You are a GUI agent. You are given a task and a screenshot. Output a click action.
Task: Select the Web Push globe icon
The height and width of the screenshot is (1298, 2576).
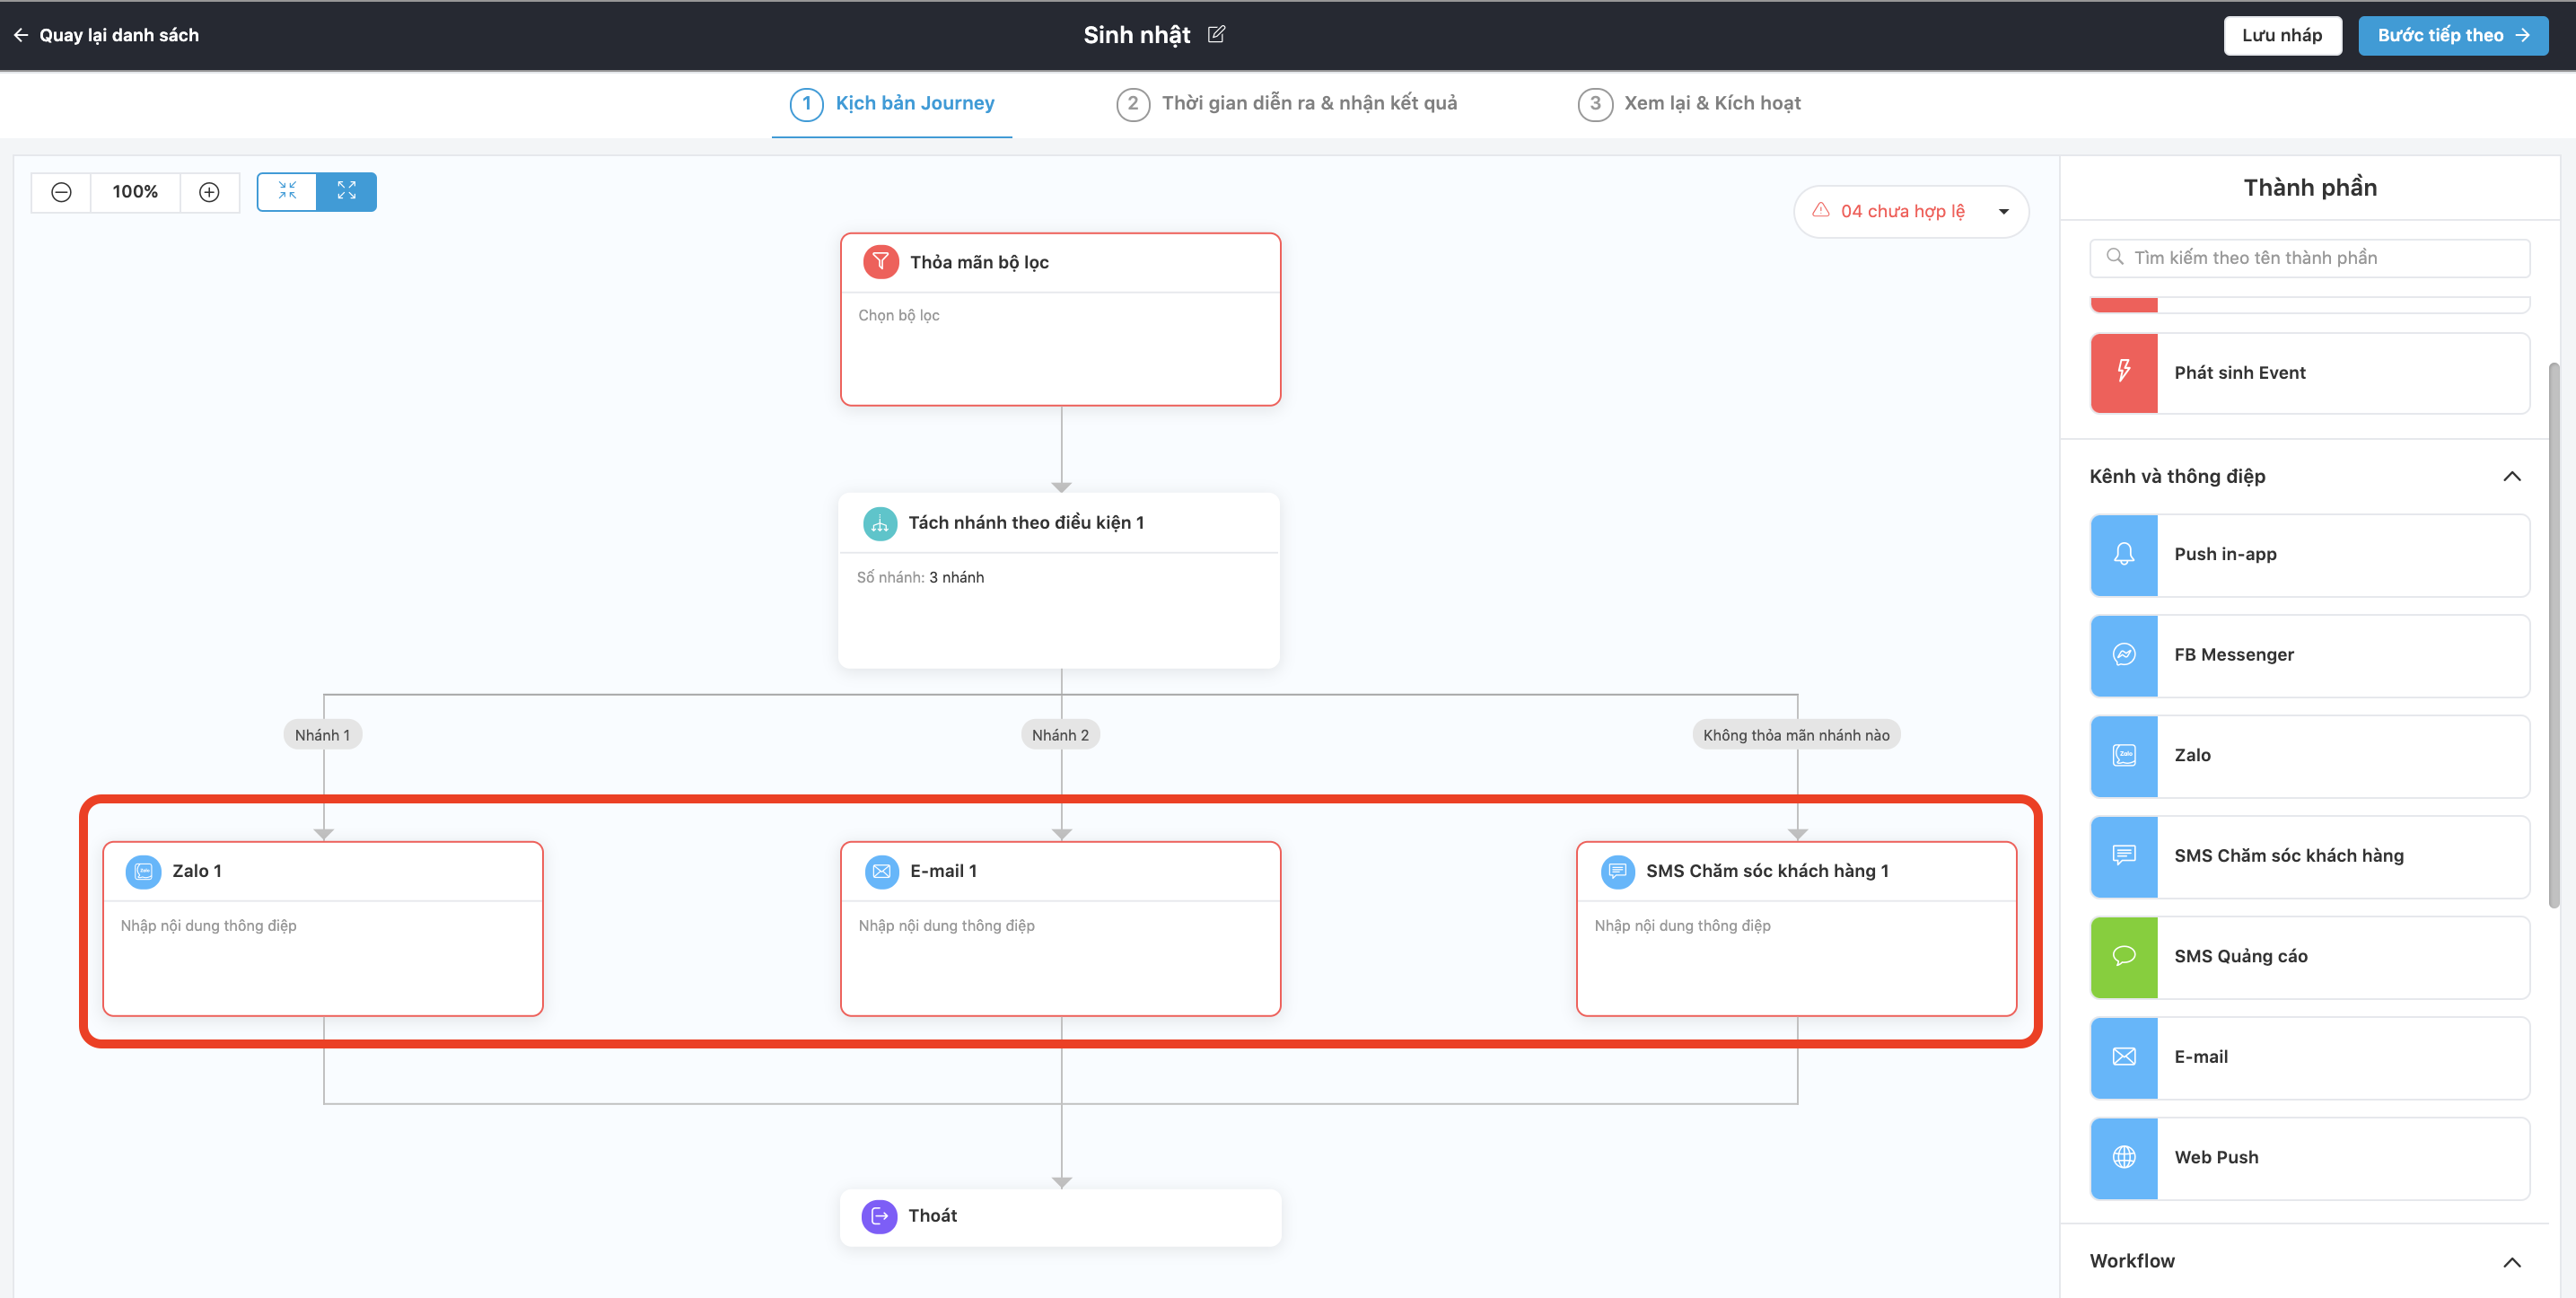[x=2123, y=1158]
